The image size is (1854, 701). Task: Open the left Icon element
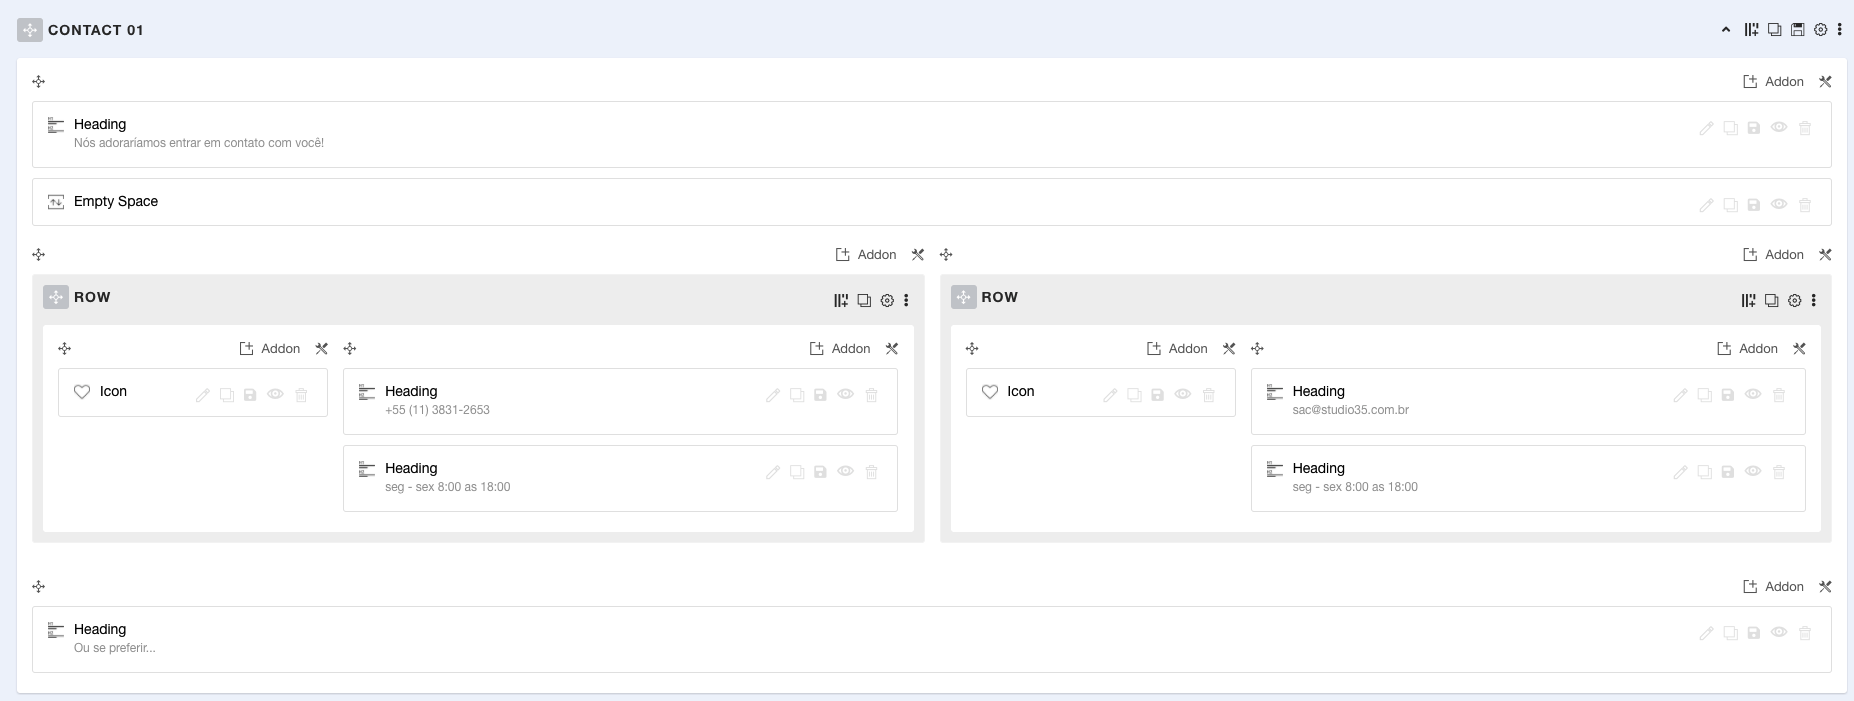[113, 392]
